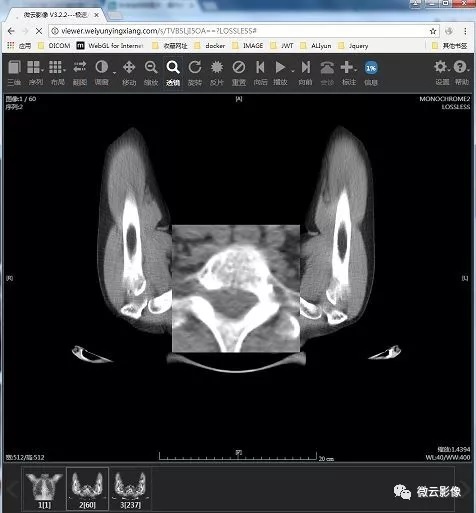The image size is (476, 513).
Task: Open the settings gear menu
Action: [442, 73]
